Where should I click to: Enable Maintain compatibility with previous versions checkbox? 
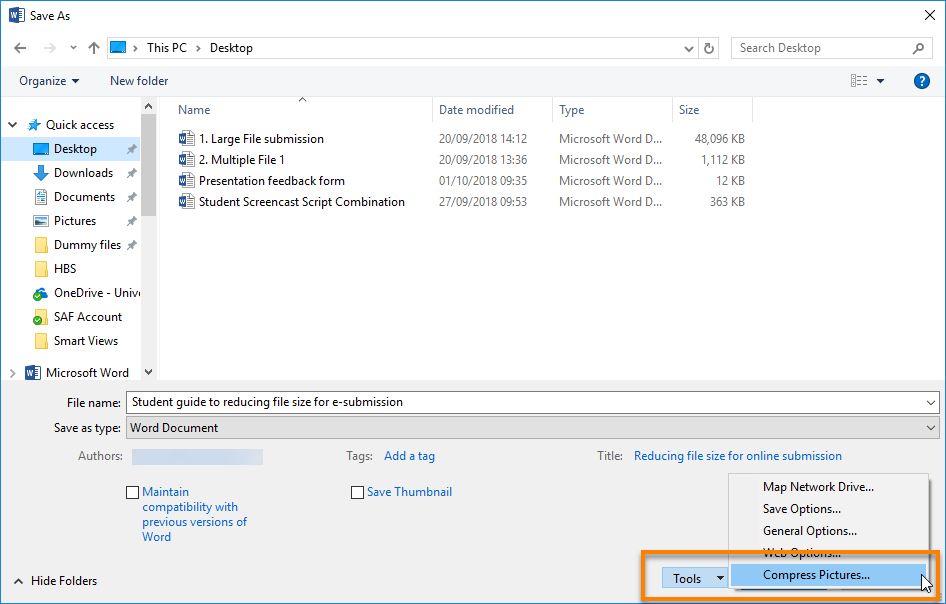pyautogui.click(x=133, y=492)
